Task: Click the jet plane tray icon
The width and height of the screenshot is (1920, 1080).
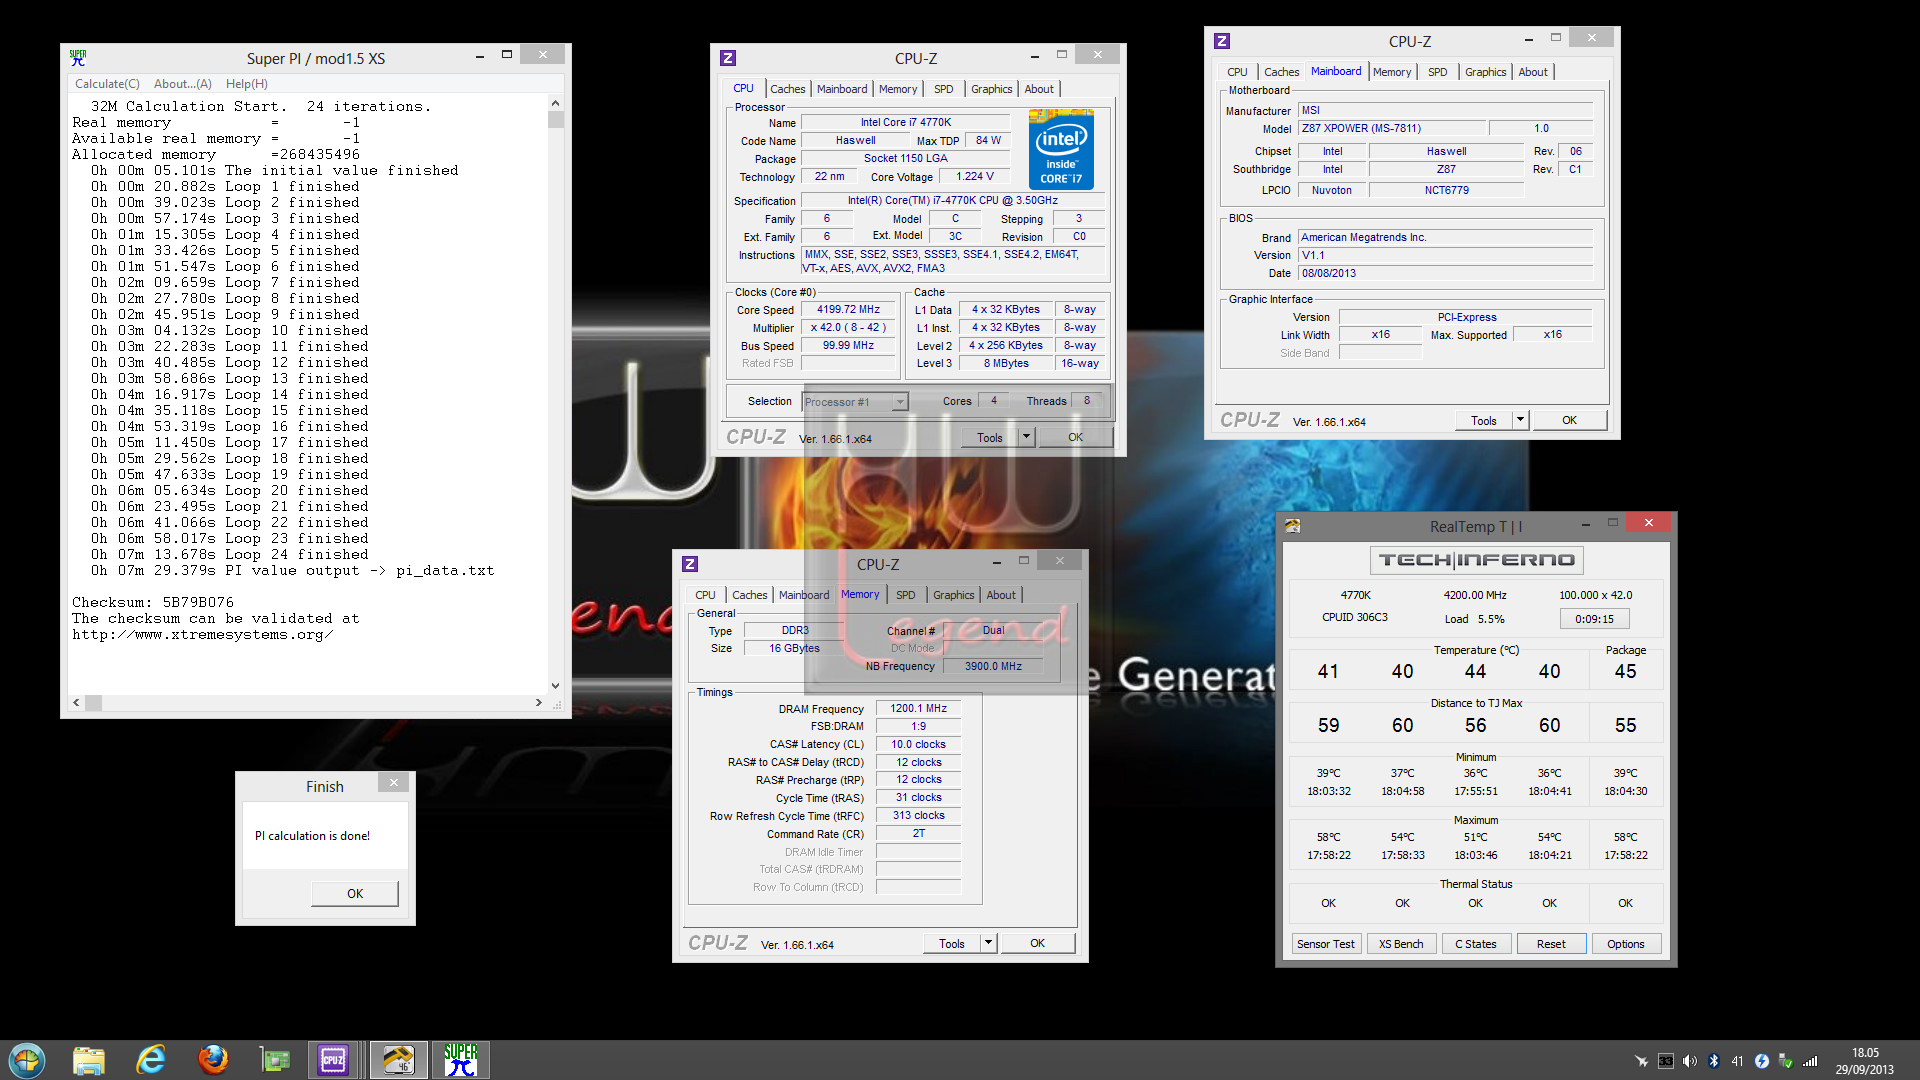Action: (1641, 1061)
